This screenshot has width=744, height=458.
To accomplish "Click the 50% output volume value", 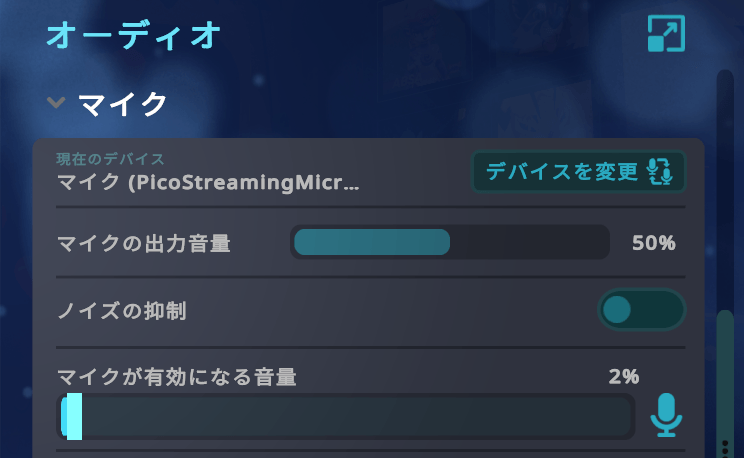I will [654, 243].
